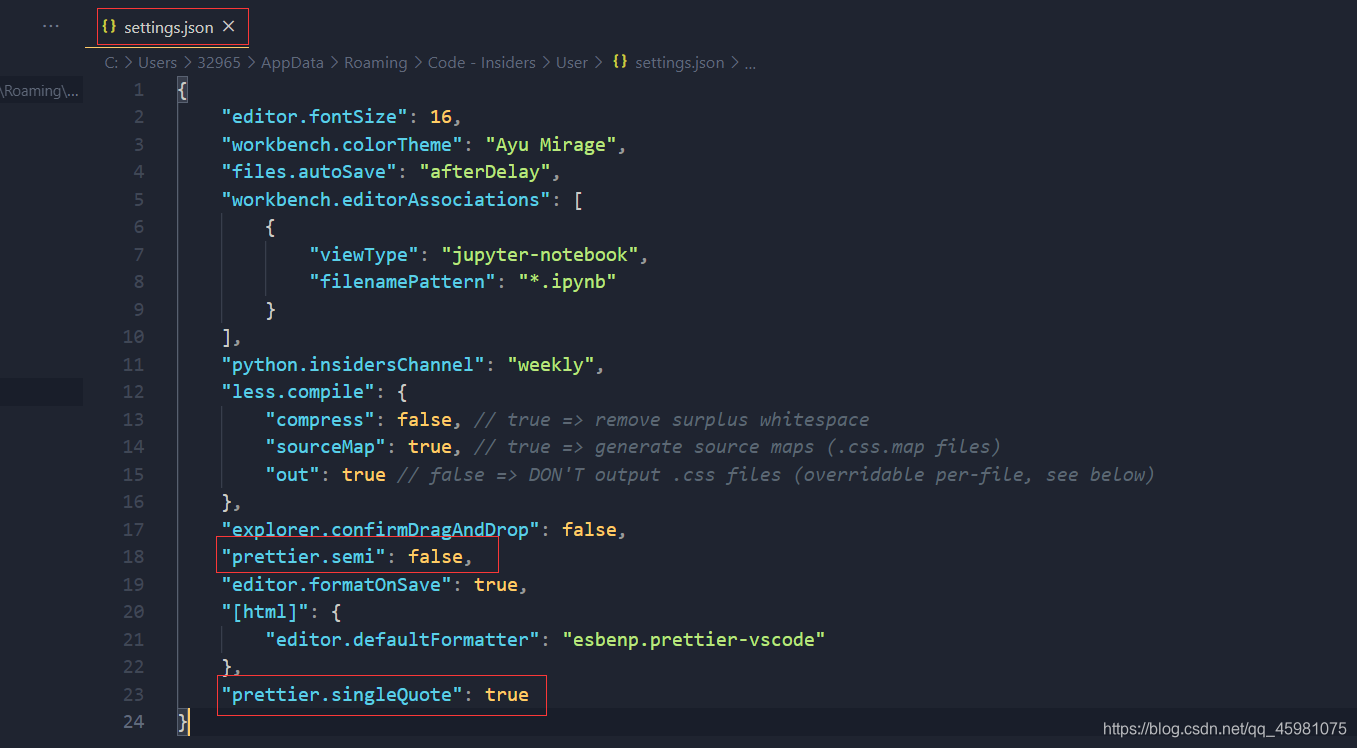
Task: Open the editor actions "…" menu
Action: tap(50, 24)
